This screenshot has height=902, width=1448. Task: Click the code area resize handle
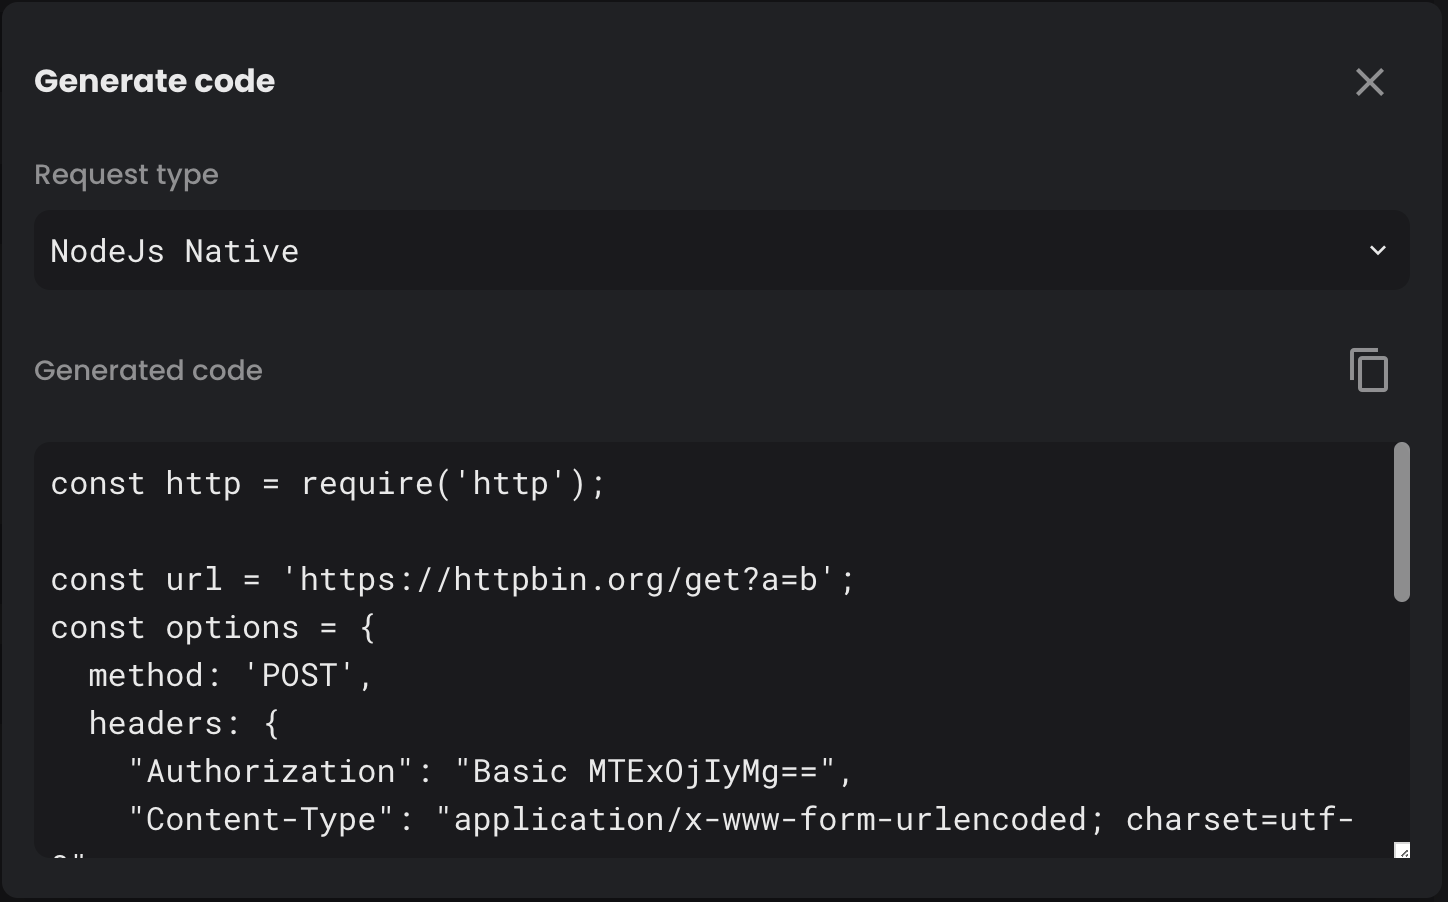[x=1402, y=850]
